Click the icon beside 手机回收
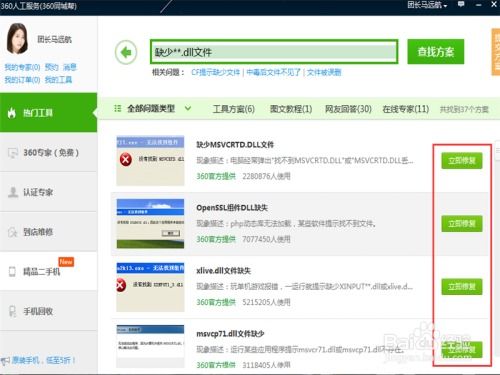The width and height of the screenshot is (500, 375). click(x=12, y=311)
